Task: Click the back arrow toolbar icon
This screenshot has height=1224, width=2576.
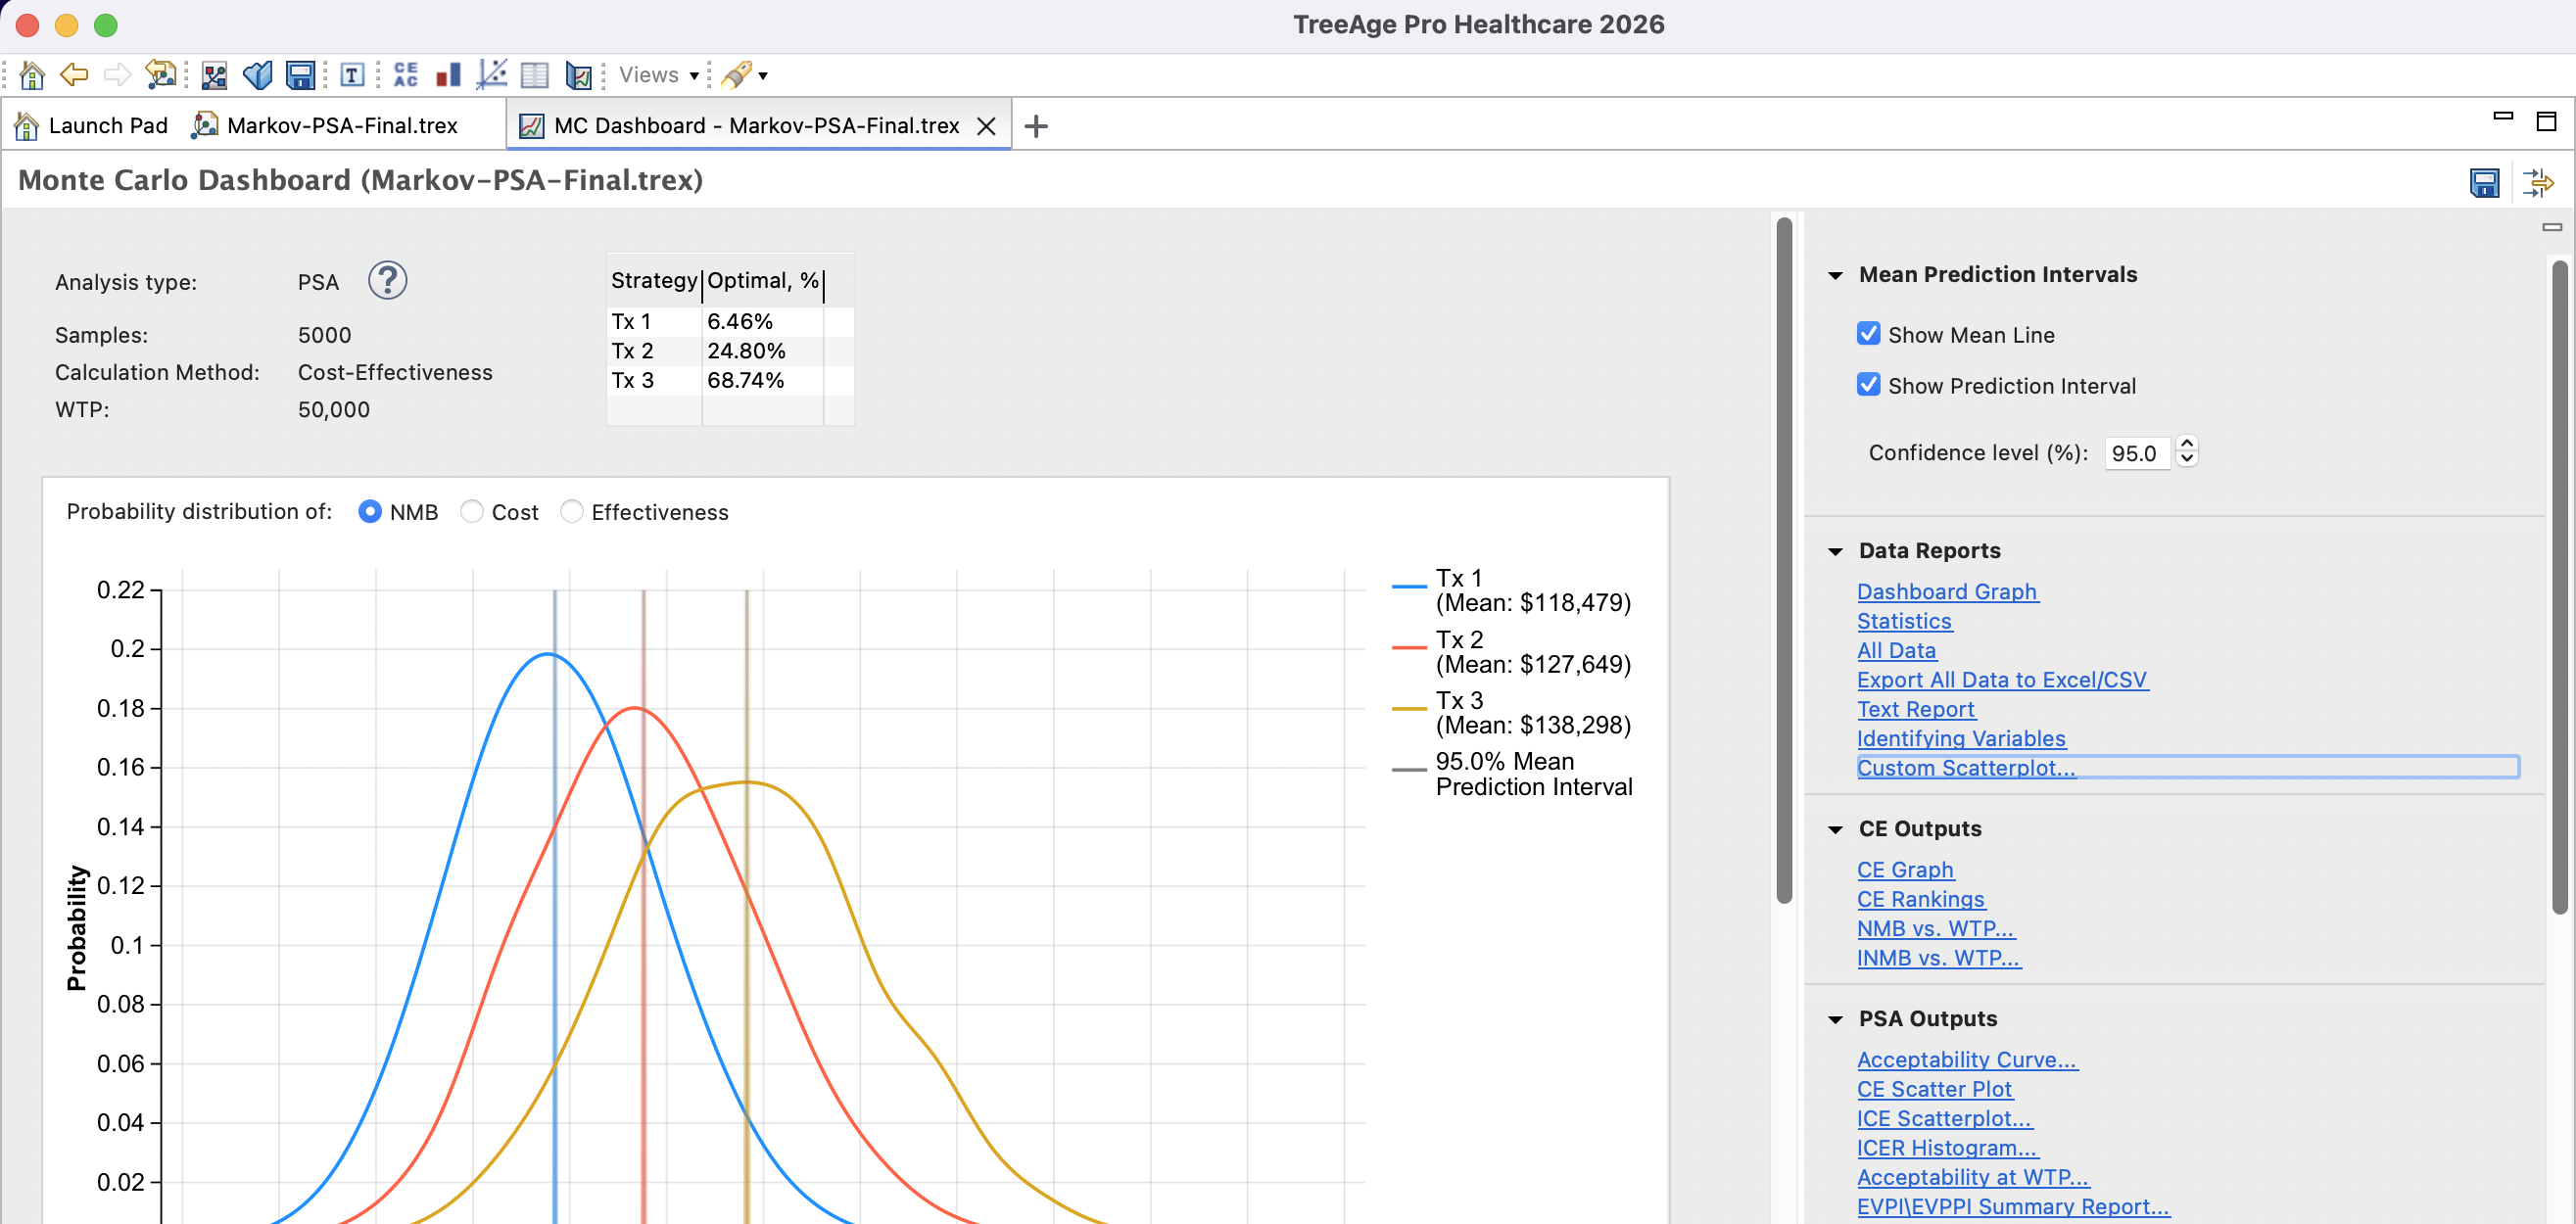Action: point(74,75)
